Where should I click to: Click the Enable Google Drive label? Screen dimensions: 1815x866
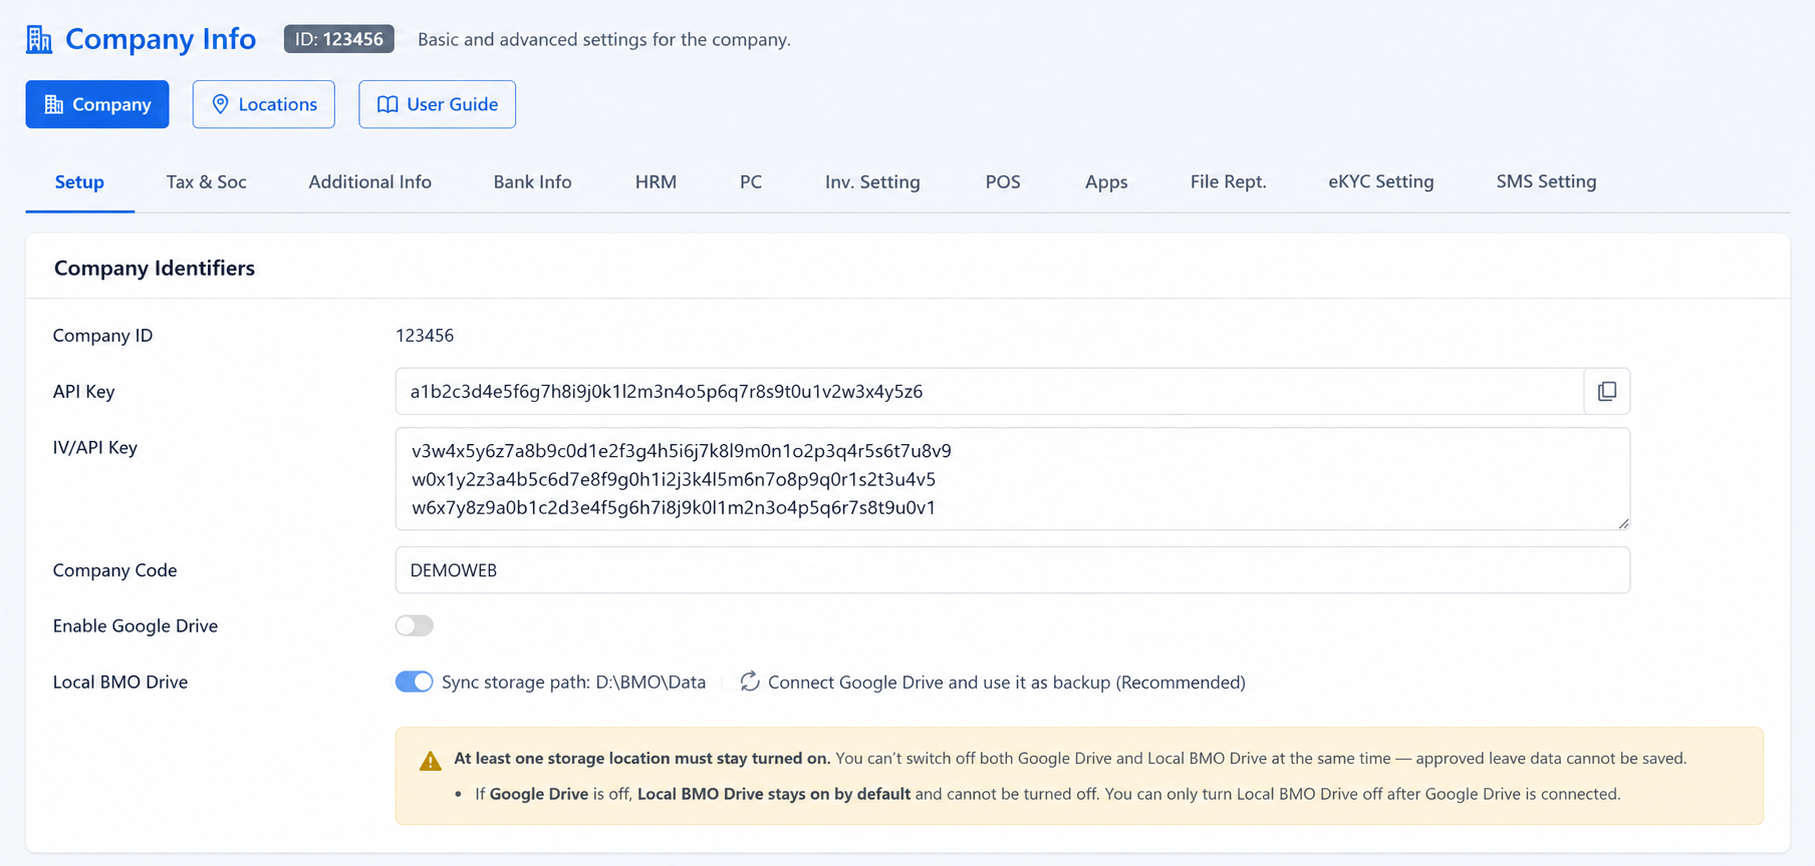coord(135,626)
